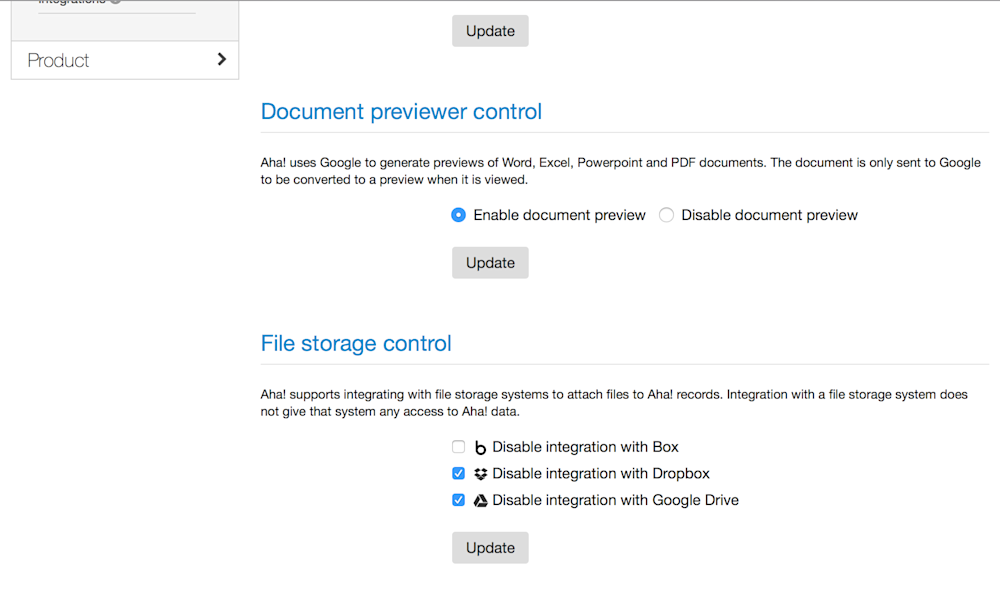
Task: Click Update under Document previewer control
Action: pyautogui.click(x=490, y=262)
